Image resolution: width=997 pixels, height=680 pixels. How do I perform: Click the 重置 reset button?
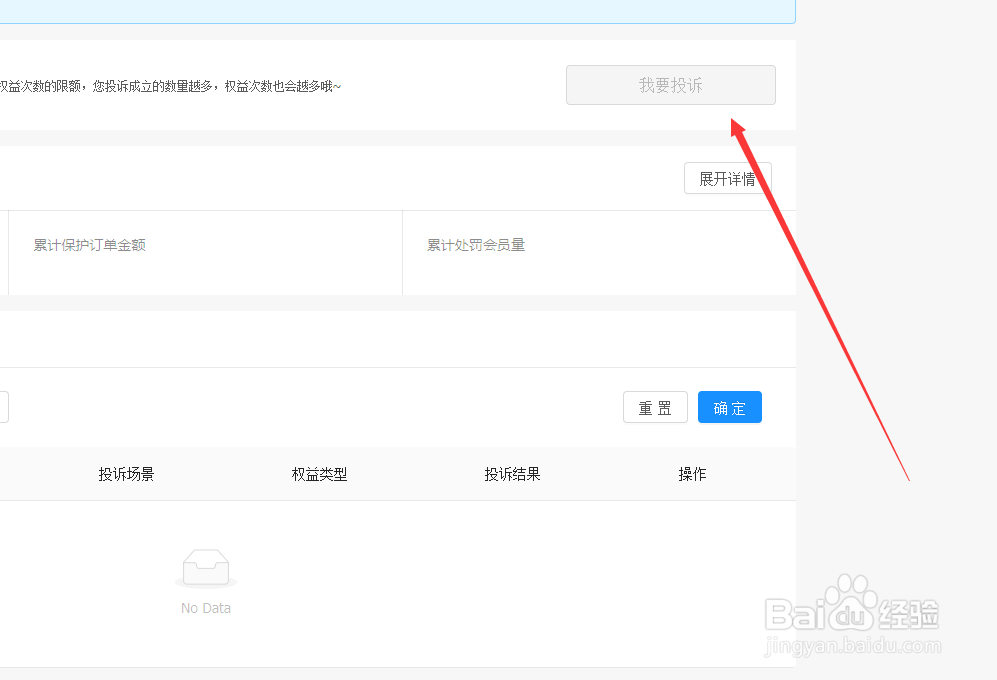(x=655, y=407)
